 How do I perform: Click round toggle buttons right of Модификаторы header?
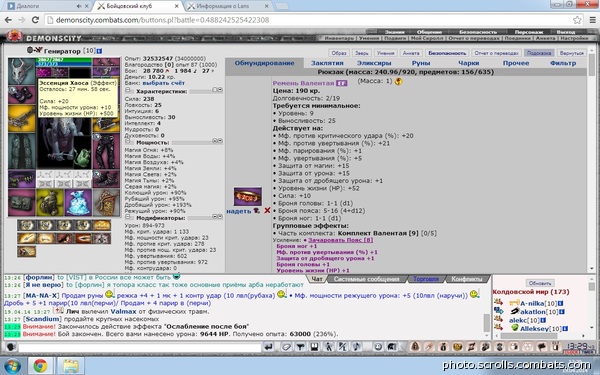pyautogui.click(x=217, y=216)
